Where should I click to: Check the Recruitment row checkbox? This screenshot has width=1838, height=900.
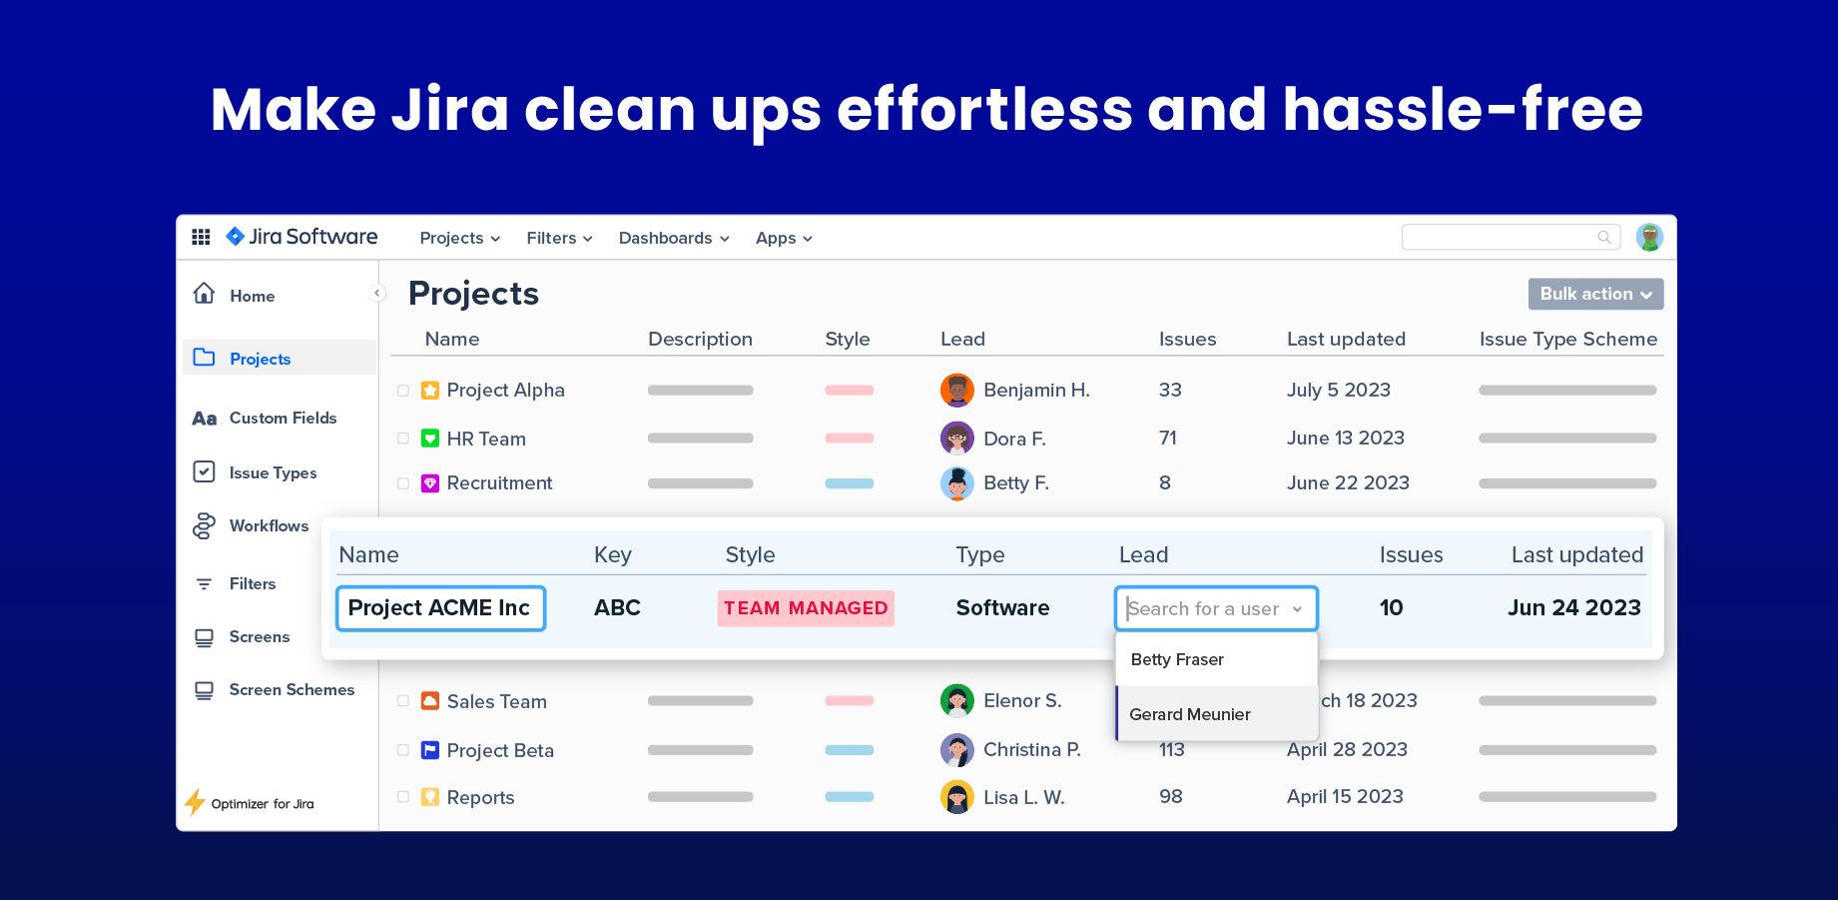click(403, 483)
